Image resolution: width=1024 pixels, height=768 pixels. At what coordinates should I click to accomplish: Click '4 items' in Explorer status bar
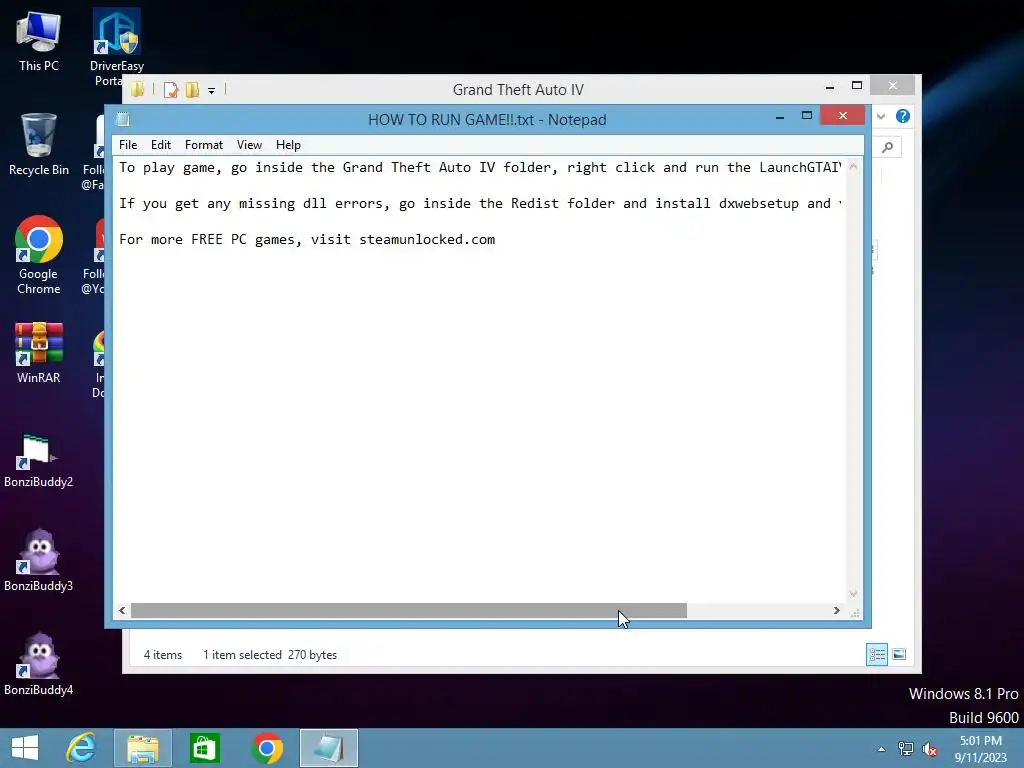pyautogui.click(x=163, y=654)
